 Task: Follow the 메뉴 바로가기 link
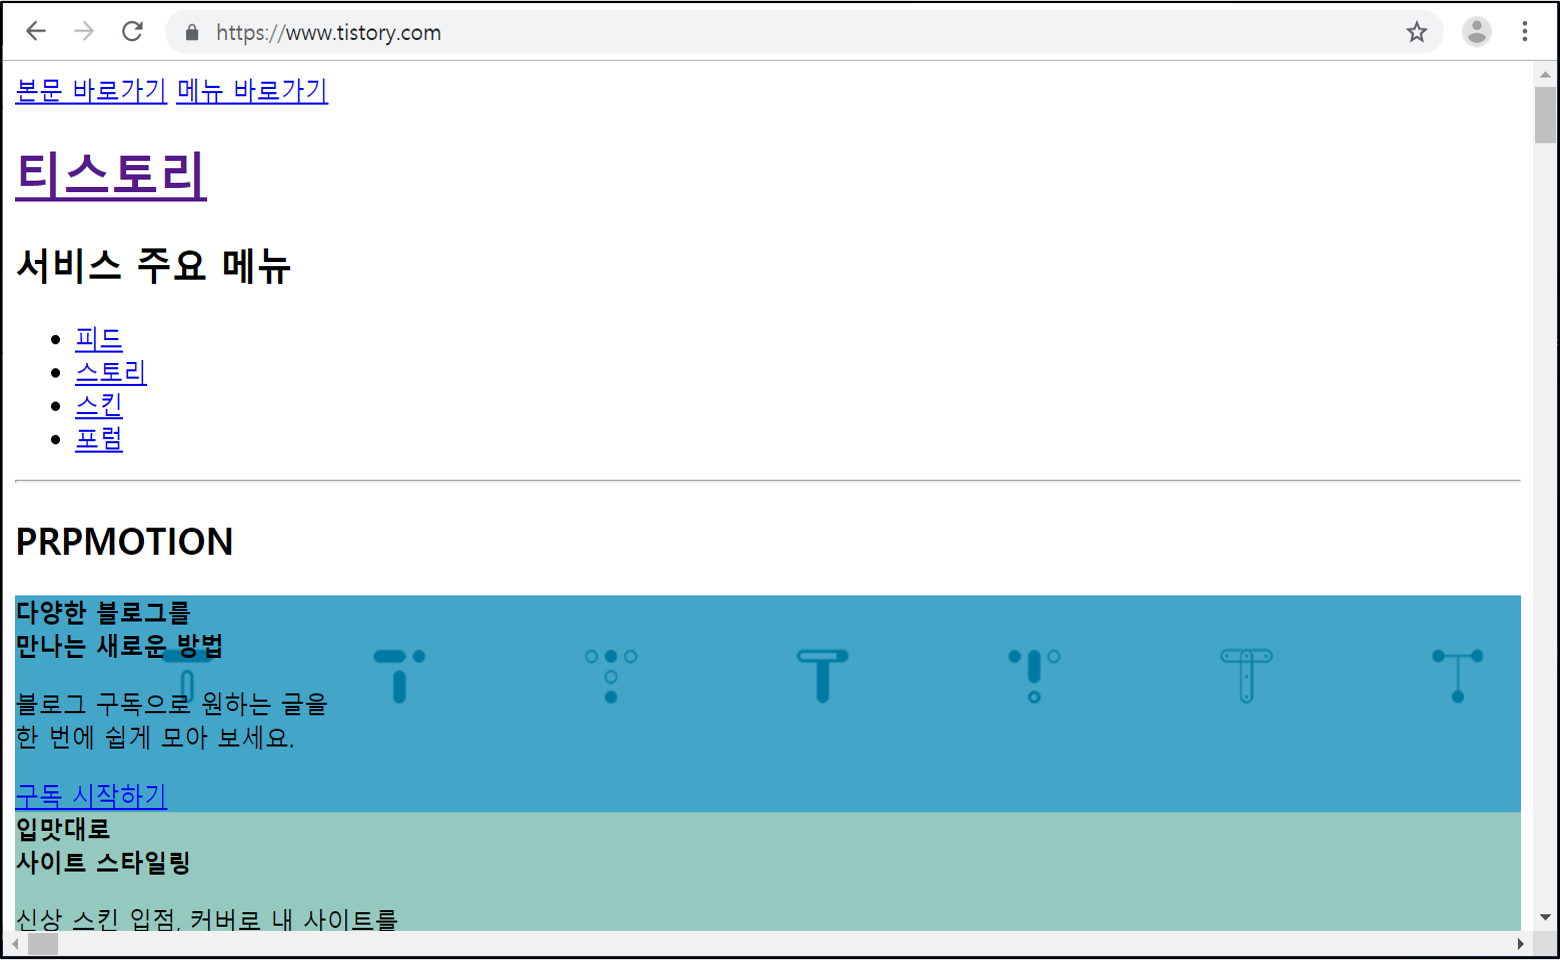point(252,90)
